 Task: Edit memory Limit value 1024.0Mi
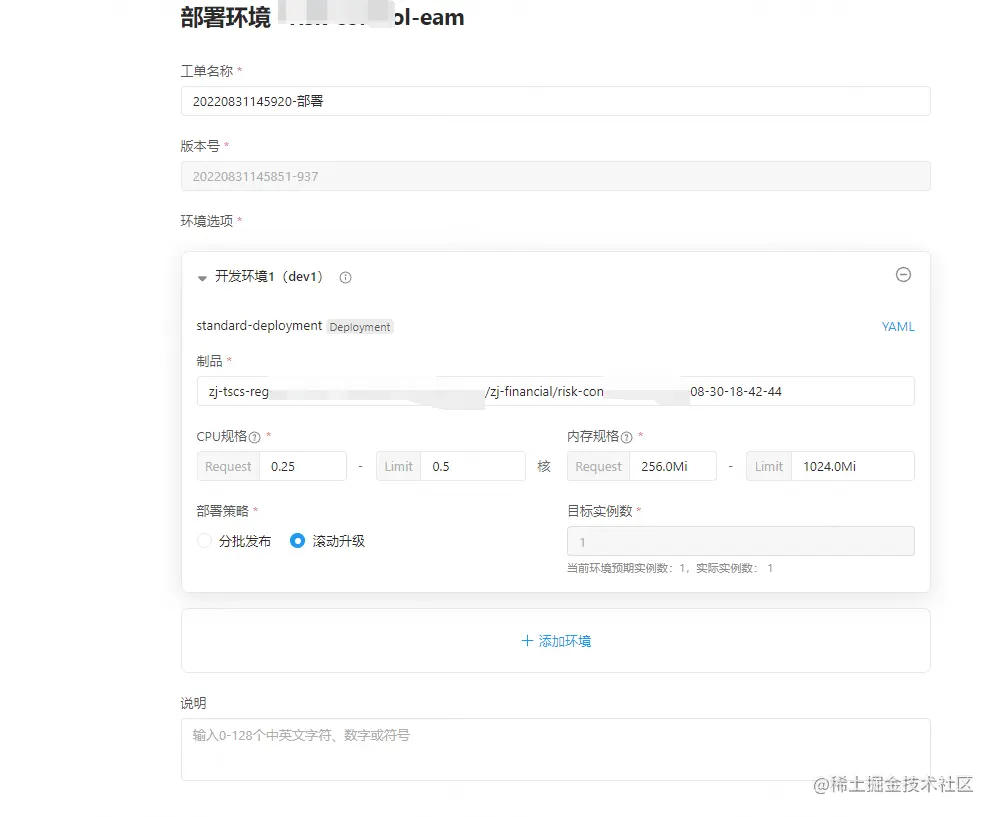click(x=853, y=466)
